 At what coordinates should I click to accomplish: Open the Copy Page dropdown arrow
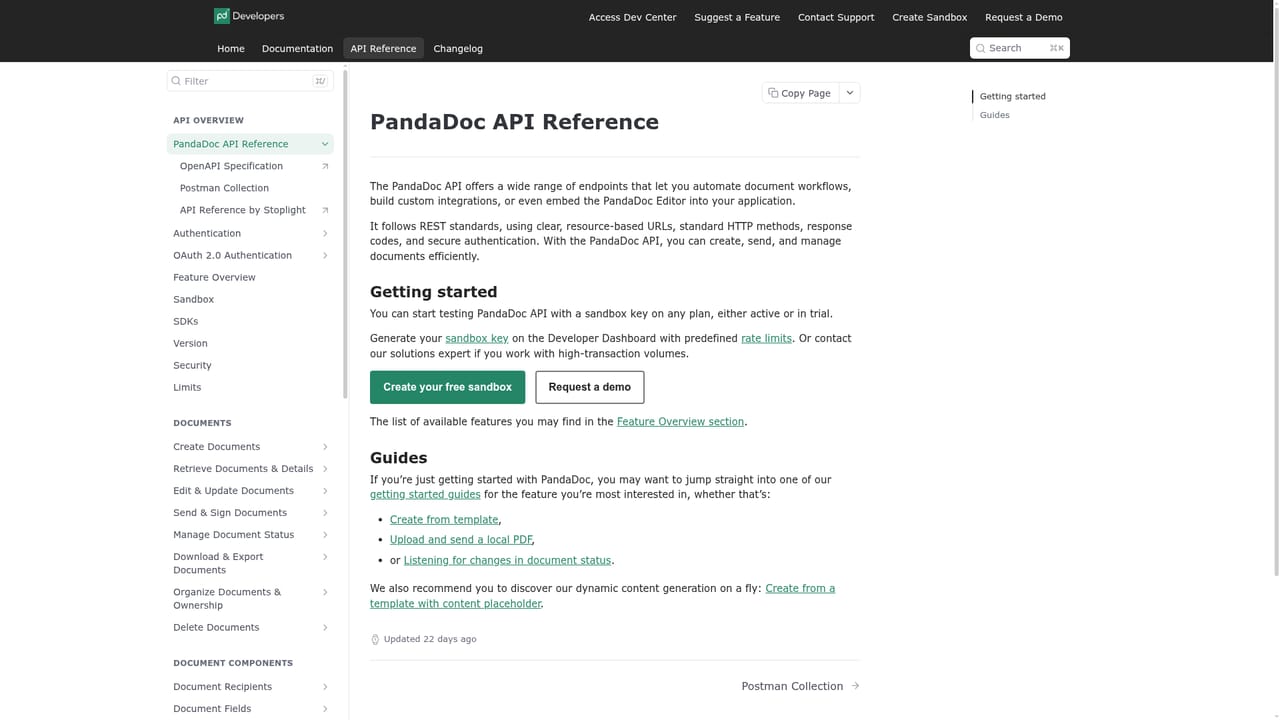(x=850, y=93)
